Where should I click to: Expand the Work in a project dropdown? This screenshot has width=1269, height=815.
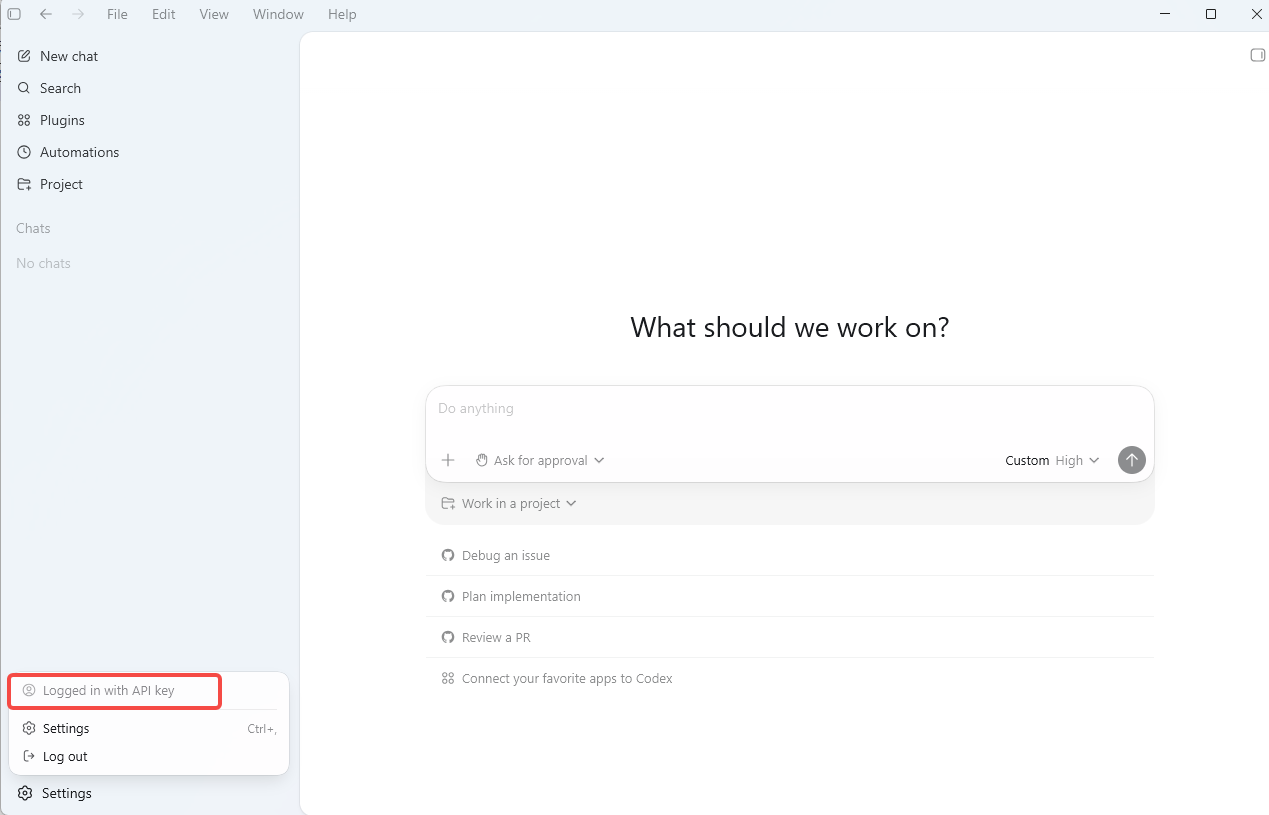(x=509, y=503)
